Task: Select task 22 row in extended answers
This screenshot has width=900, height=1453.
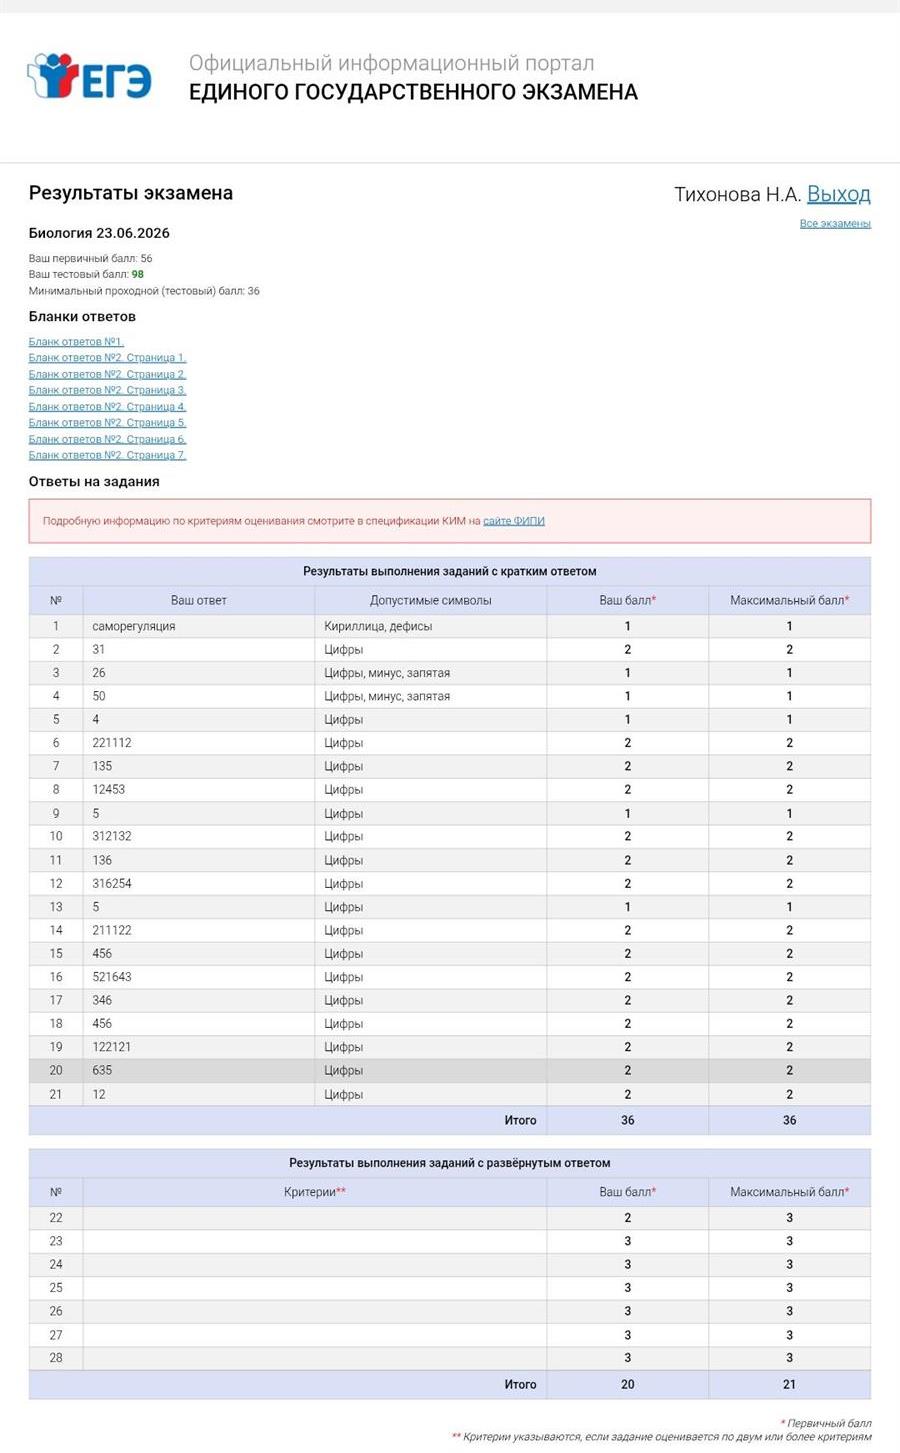Action: coord(450,1218)
